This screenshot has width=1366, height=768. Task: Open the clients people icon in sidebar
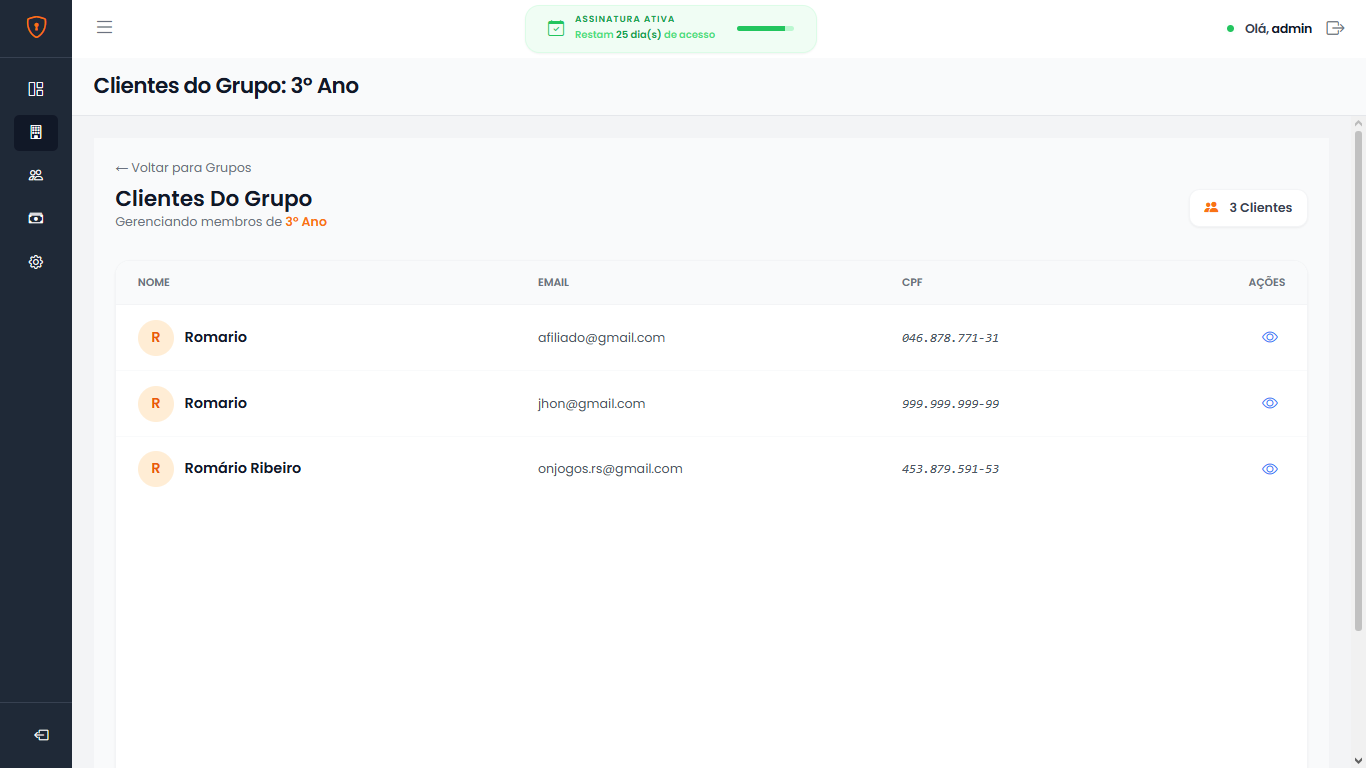point(36,175)
